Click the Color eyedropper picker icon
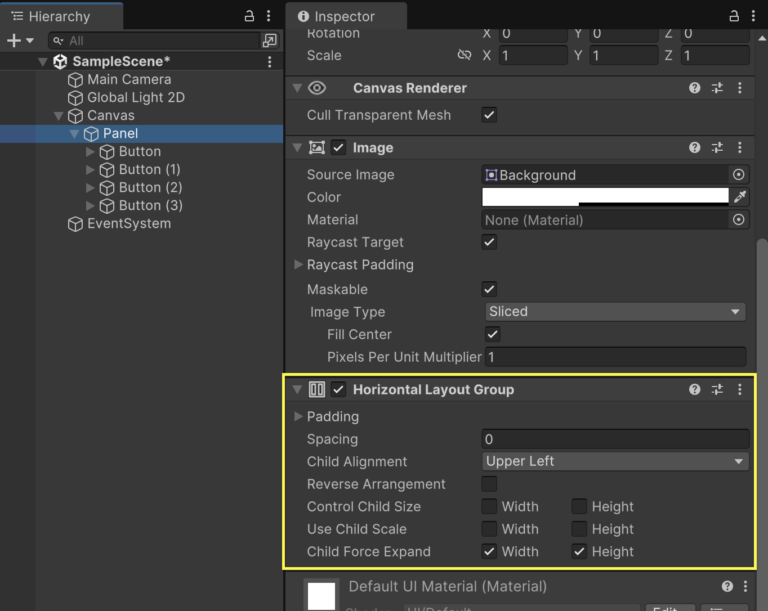The image size is (768, 611). pyautogui.click(x=740, y=197)
